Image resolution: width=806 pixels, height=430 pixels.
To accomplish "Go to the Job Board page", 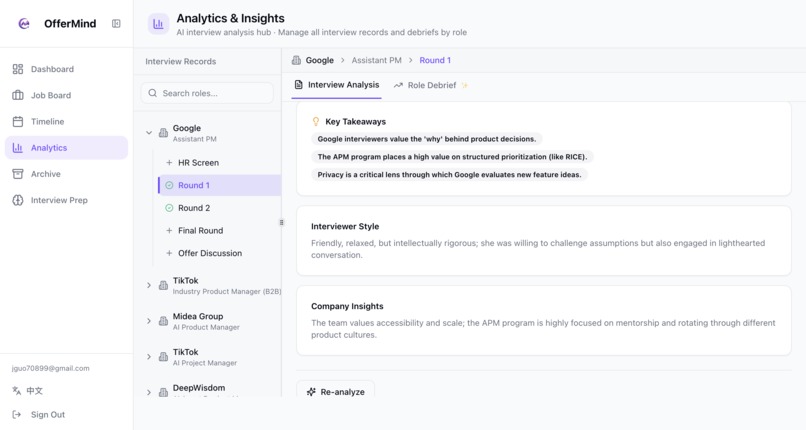I will pyautogui.click(x=66, y=95).
